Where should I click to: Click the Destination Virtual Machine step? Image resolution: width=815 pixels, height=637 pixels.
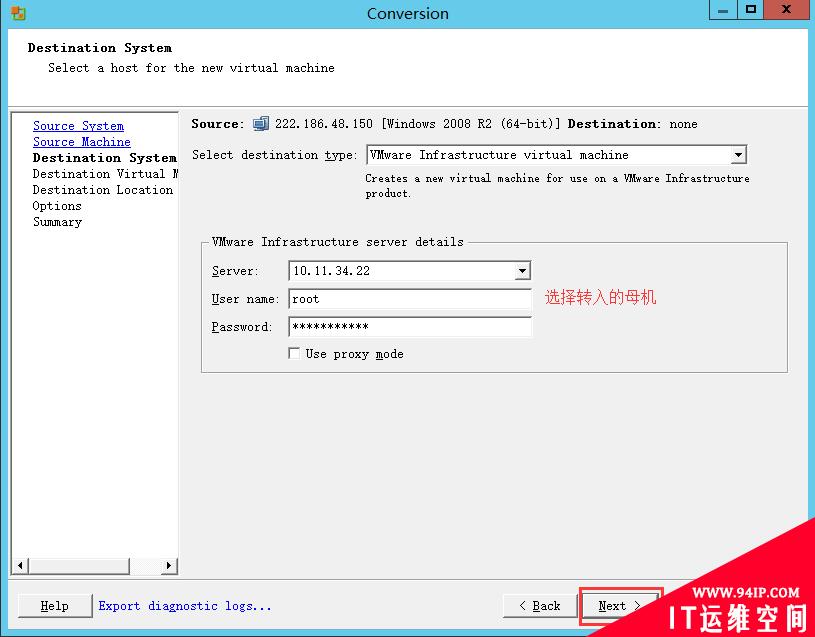click(x=105, y=174)
